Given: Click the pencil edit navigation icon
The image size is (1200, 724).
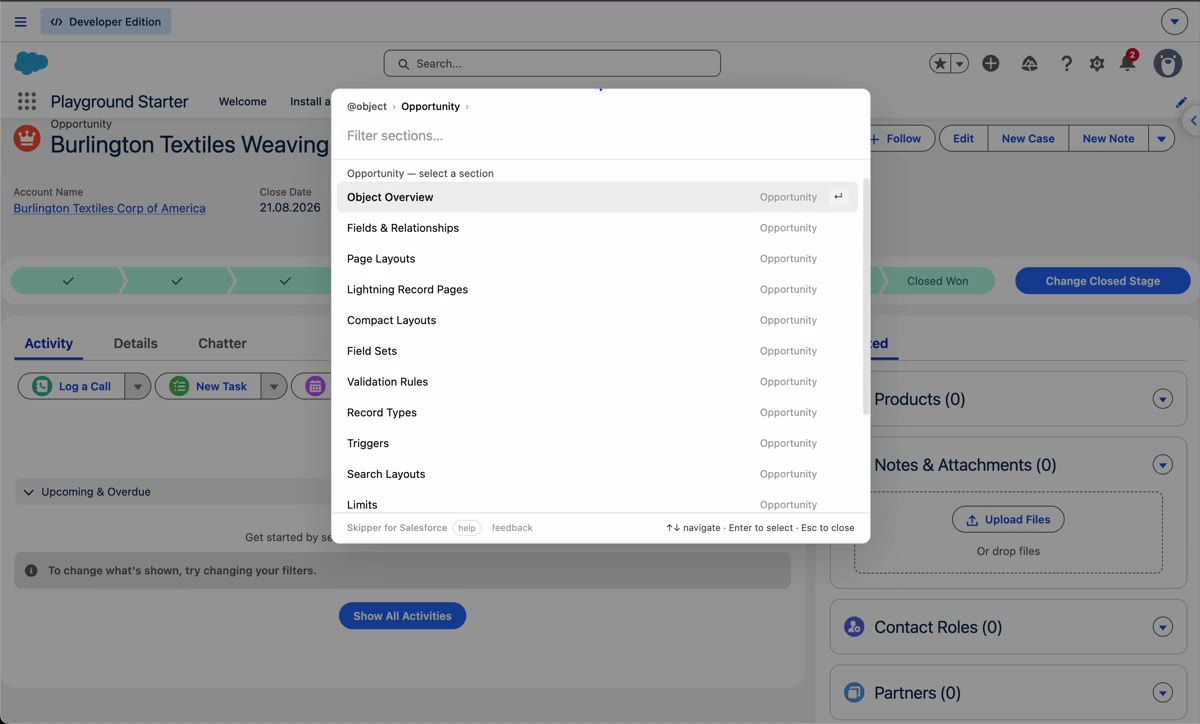Looking at the screenshot, I should [1181, 102].
